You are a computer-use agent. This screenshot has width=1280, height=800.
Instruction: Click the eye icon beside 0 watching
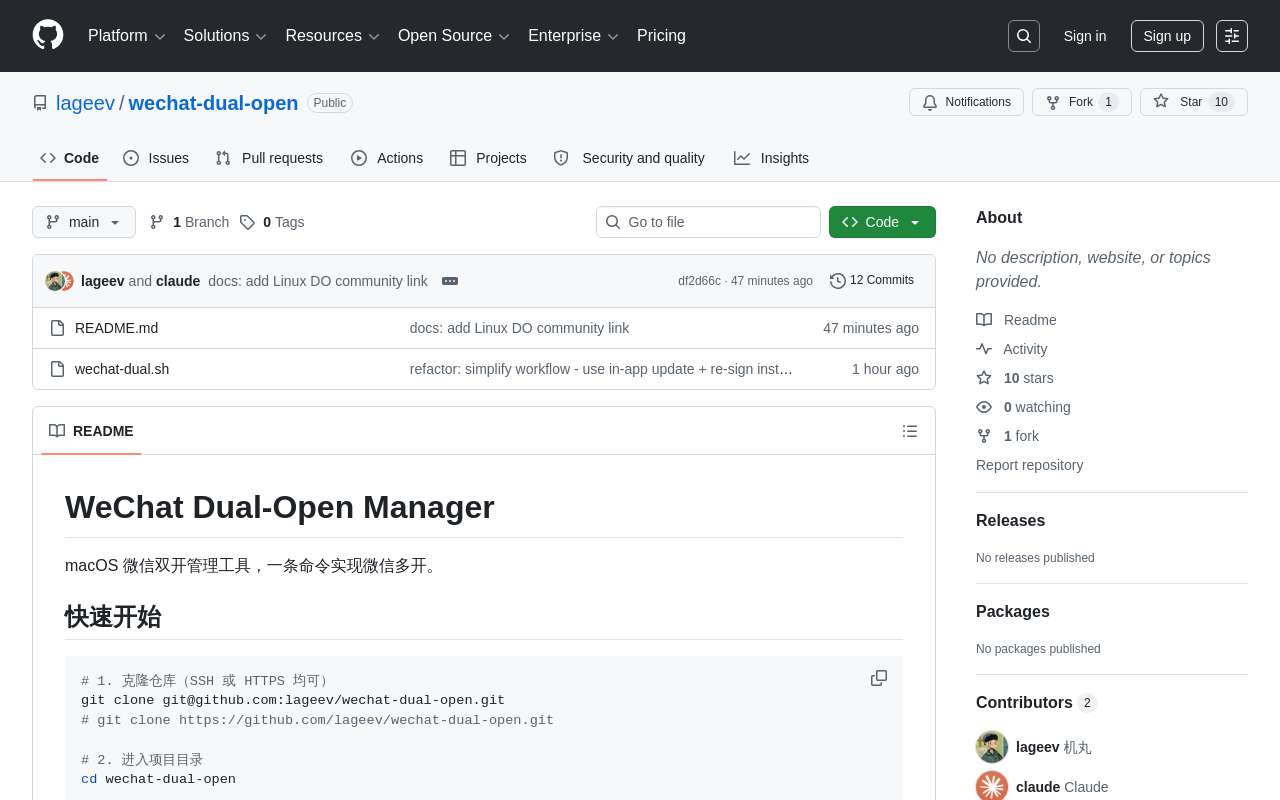[984, 407]
